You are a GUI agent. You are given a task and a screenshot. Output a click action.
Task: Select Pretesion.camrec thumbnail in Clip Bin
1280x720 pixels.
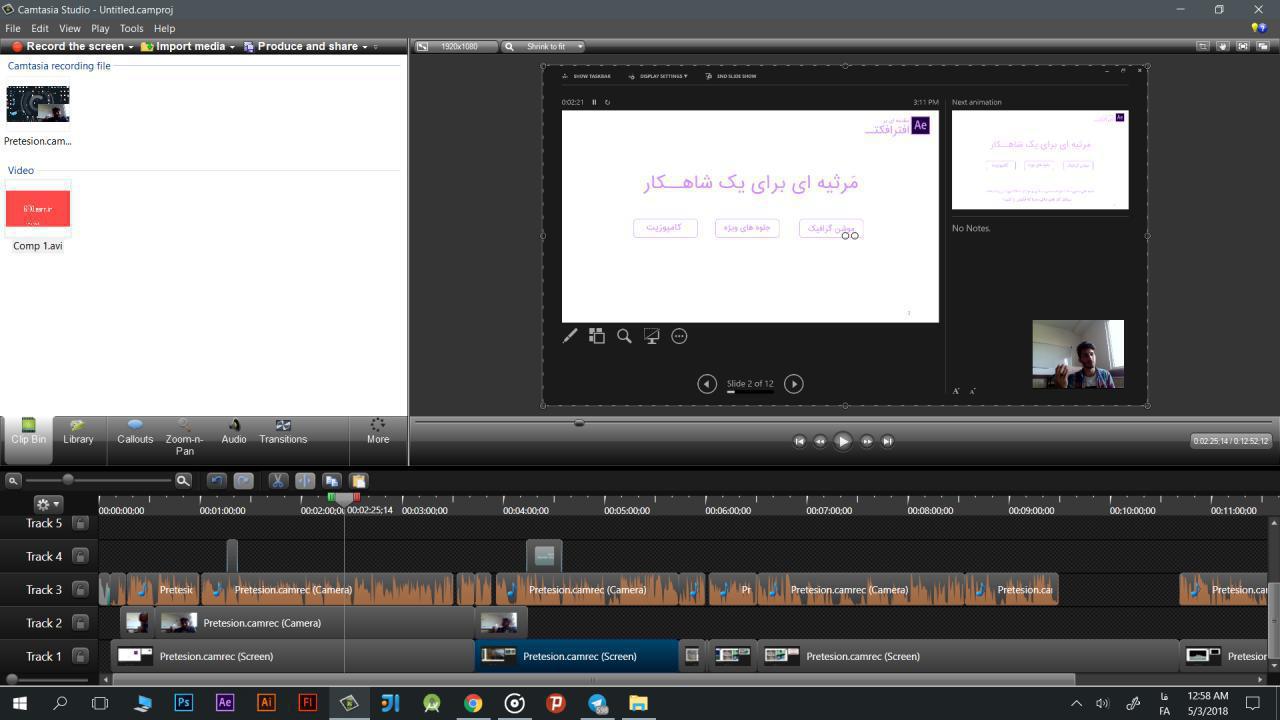(x=38, y=104)
